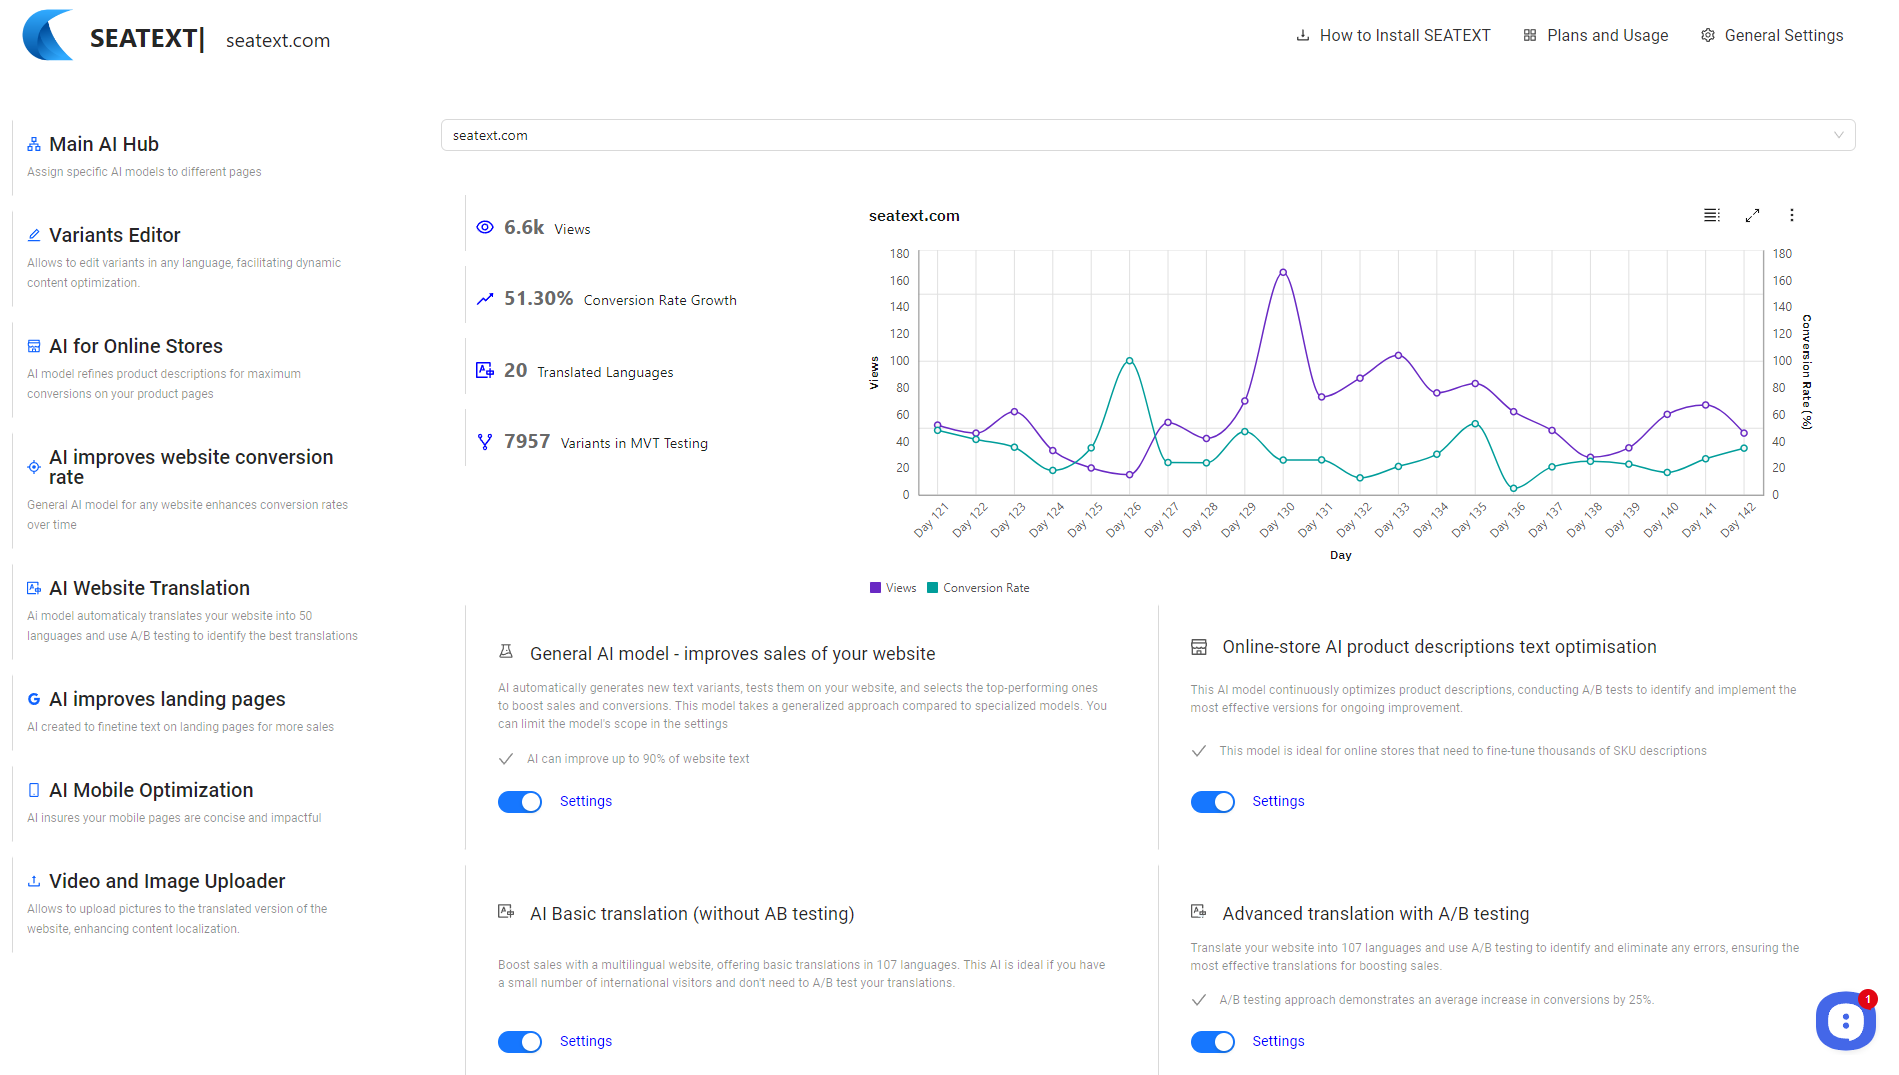Go to AI for Online Stores
The height and width of the screenshot is (1075, 1899).
point(136,347)
